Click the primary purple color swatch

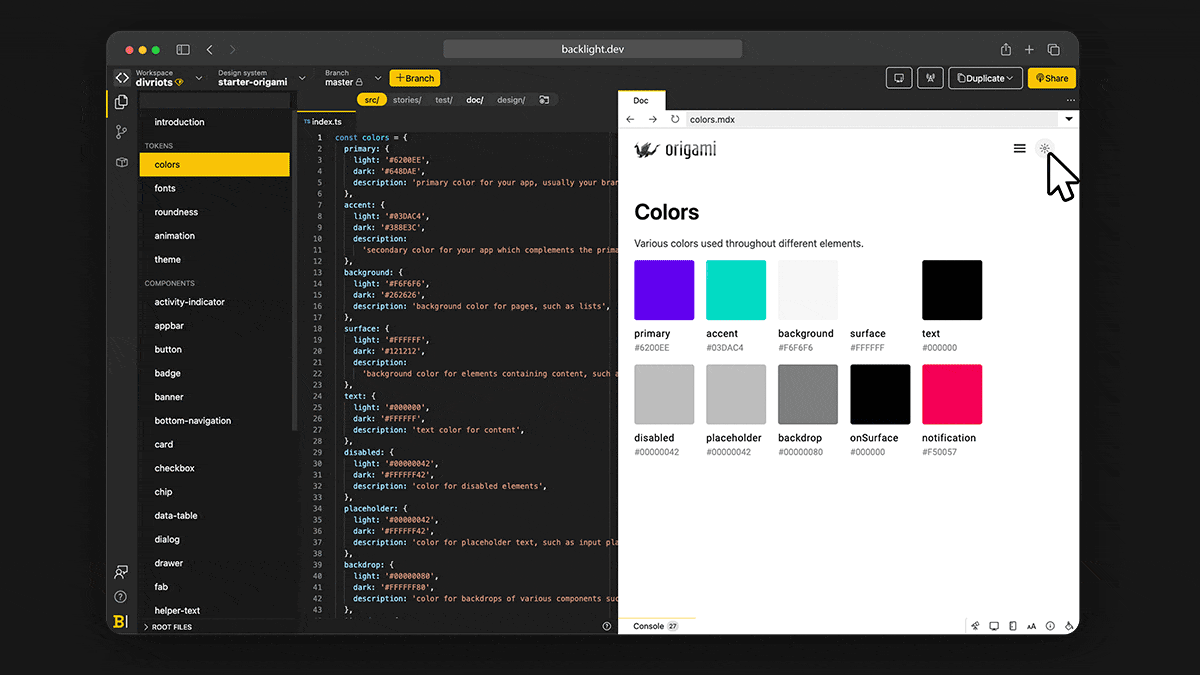tap(664, 290)
